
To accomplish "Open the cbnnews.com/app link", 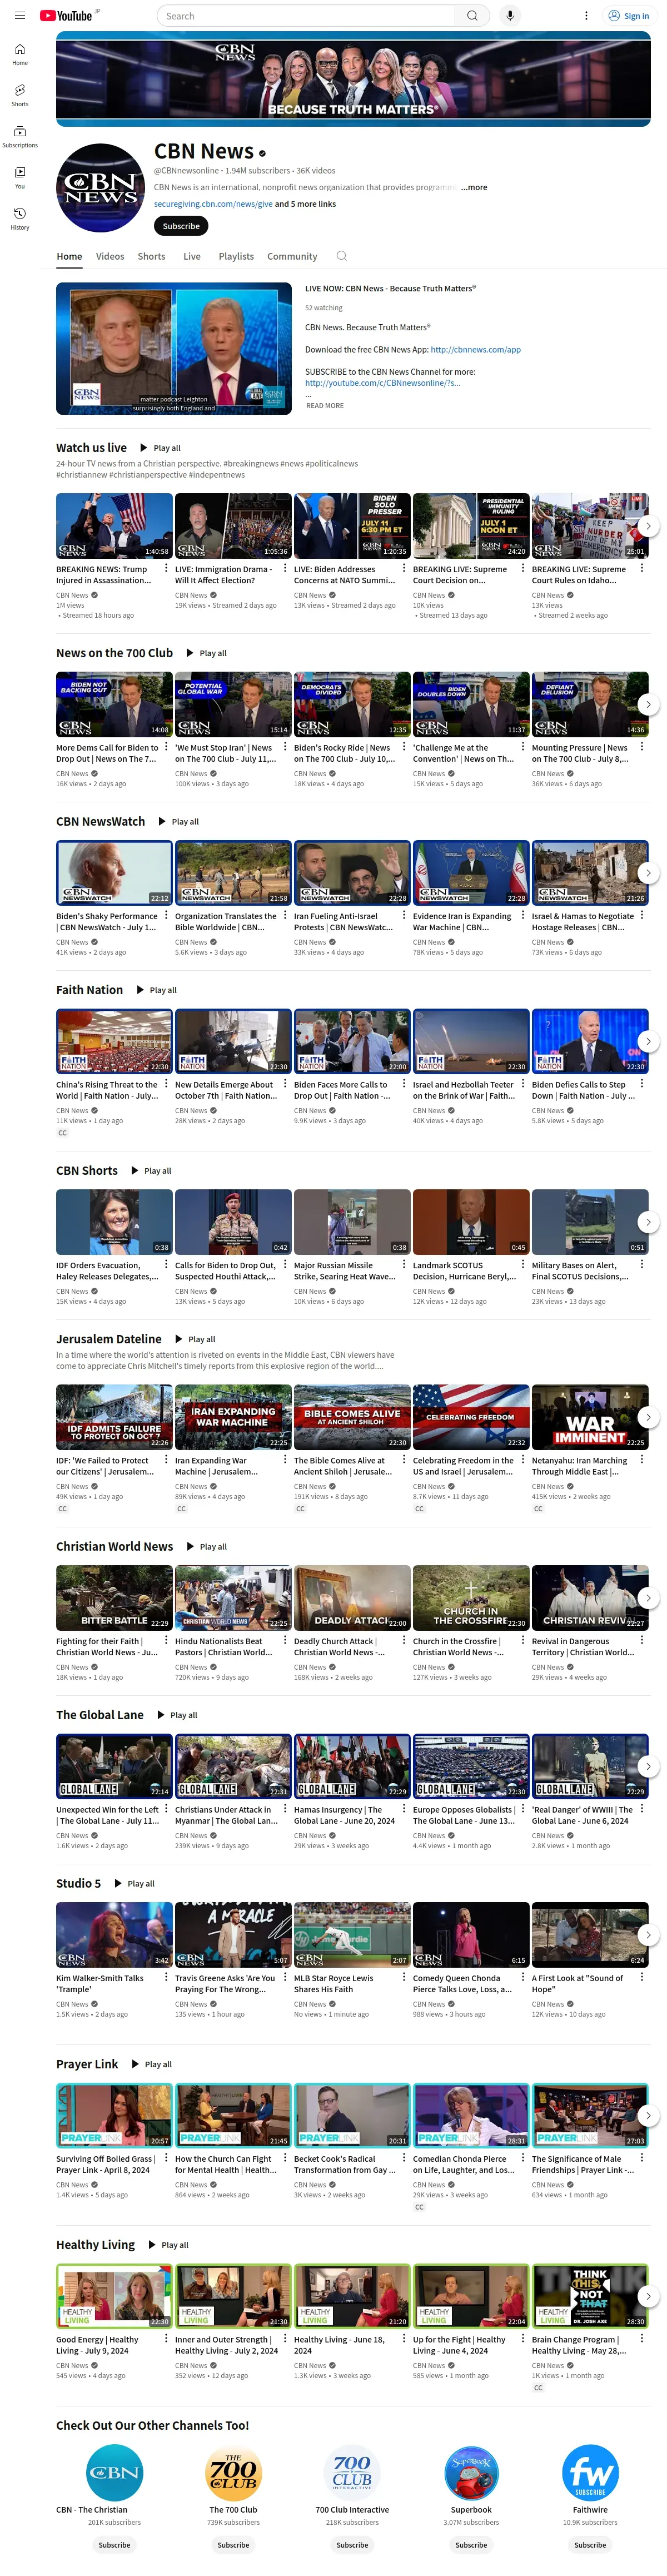I will pyautogui.click(x=476, y=350).
